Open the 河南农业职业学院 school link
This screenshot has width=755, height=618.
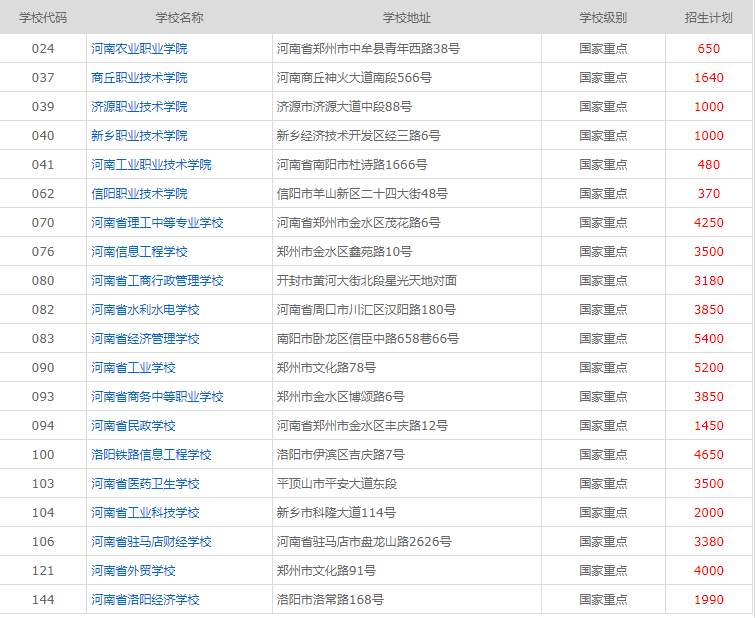coord(139,48)
